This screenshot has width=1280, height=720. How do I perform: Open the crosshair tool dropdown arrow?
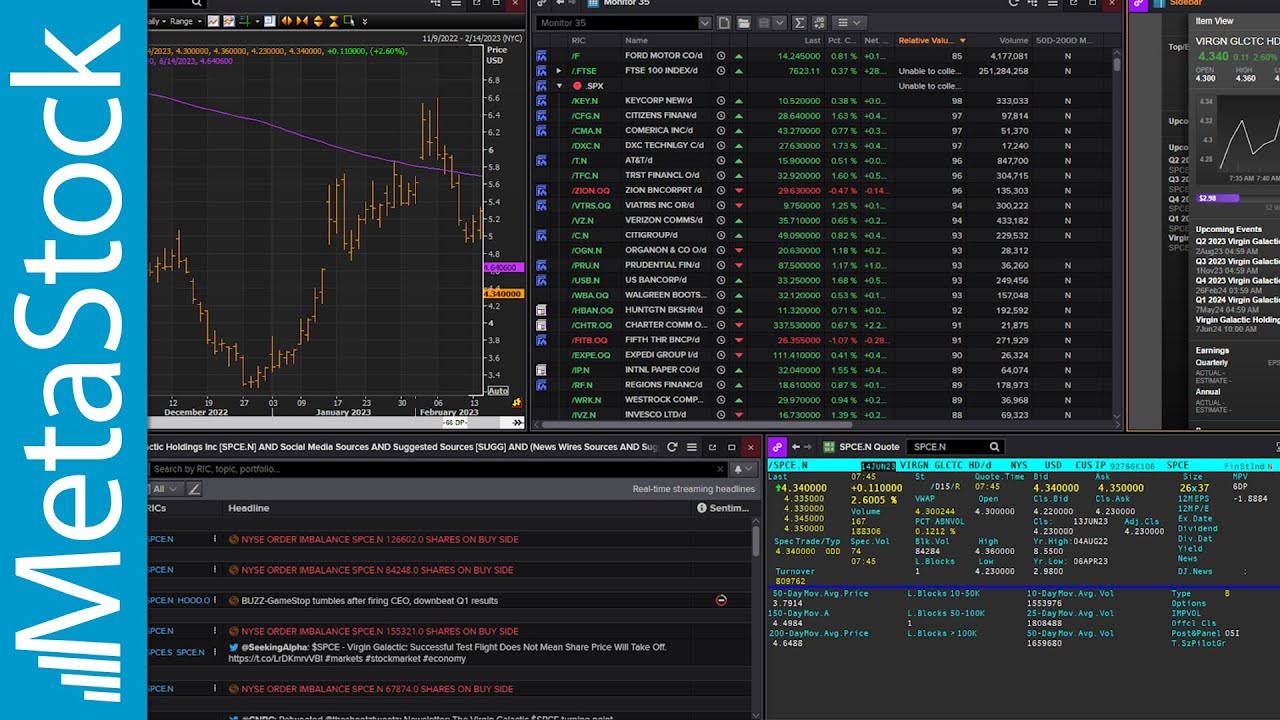257,21
